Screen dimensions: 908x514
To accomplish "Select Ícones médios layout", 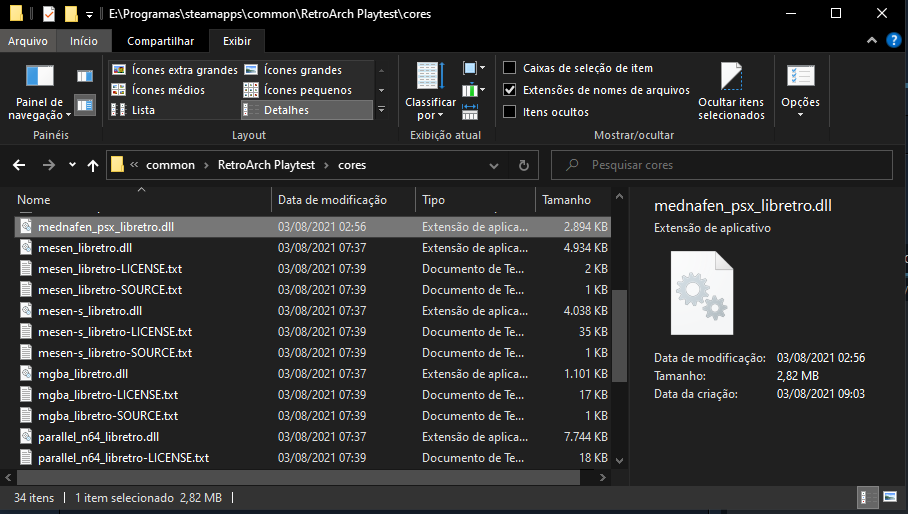I will tap(158, 90).
